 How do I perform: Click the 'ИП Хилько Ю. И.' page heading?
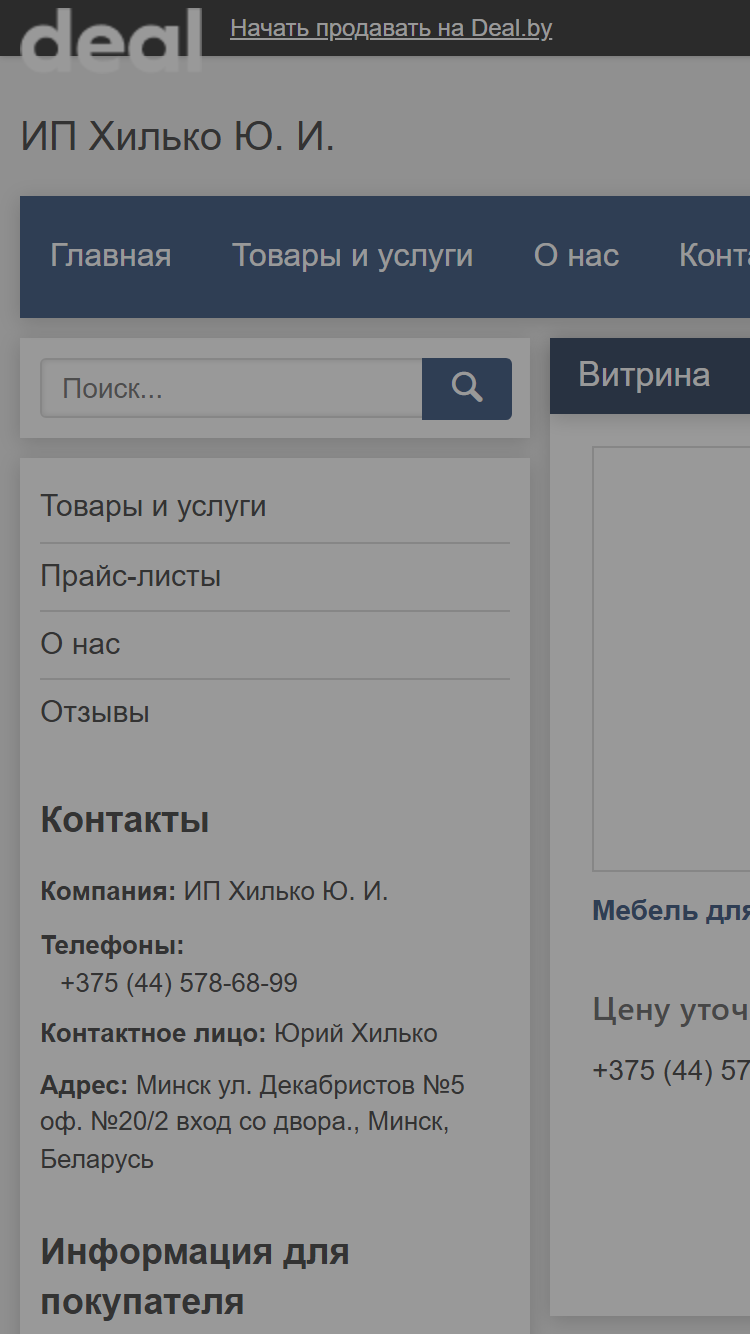(177, 136)
